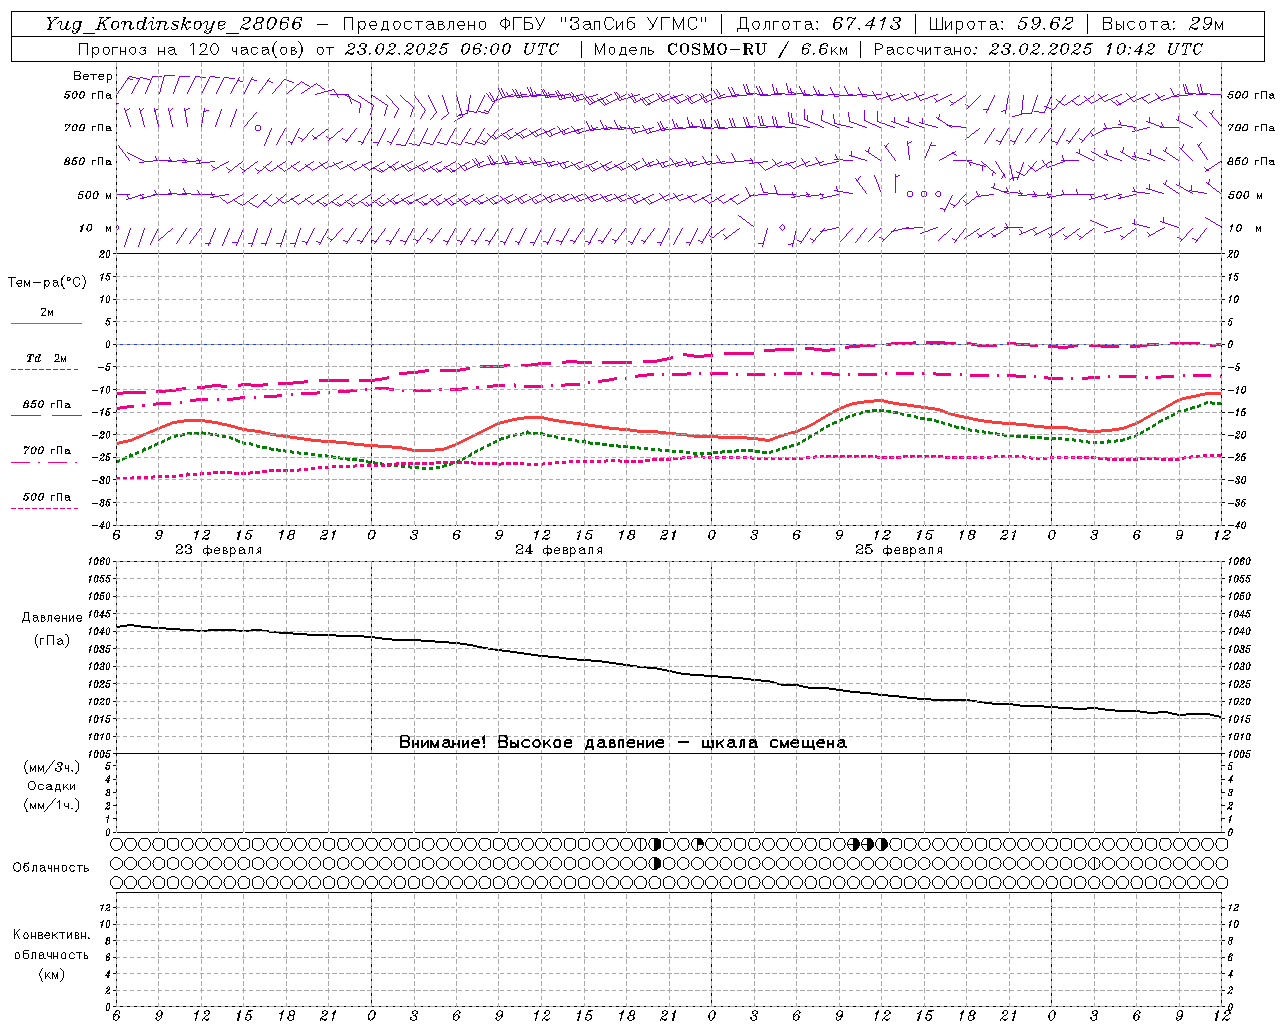Click the left 500 м wind level label
1280x1024 pixels.
coord(95,195)
